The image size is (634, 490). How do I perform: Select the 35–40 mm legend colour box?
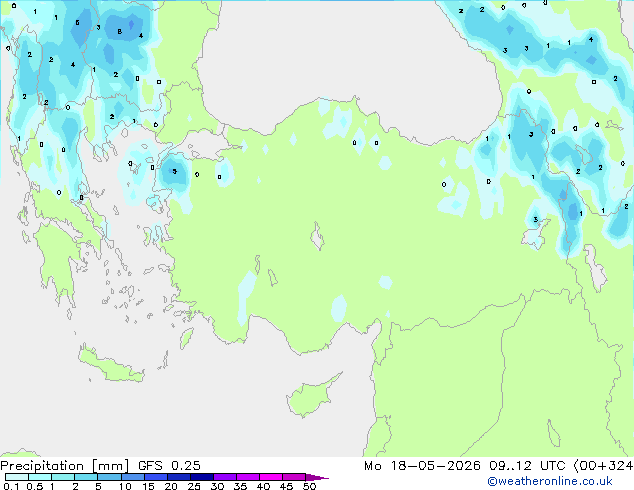coord(247,477)
